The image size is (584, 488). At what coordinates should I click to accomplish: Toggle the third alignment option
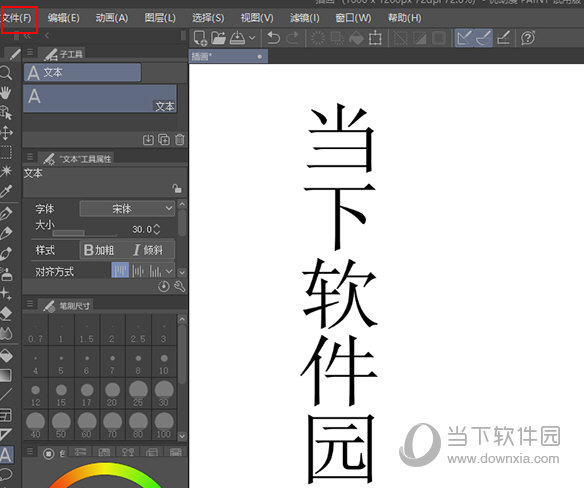coord(155,271)
